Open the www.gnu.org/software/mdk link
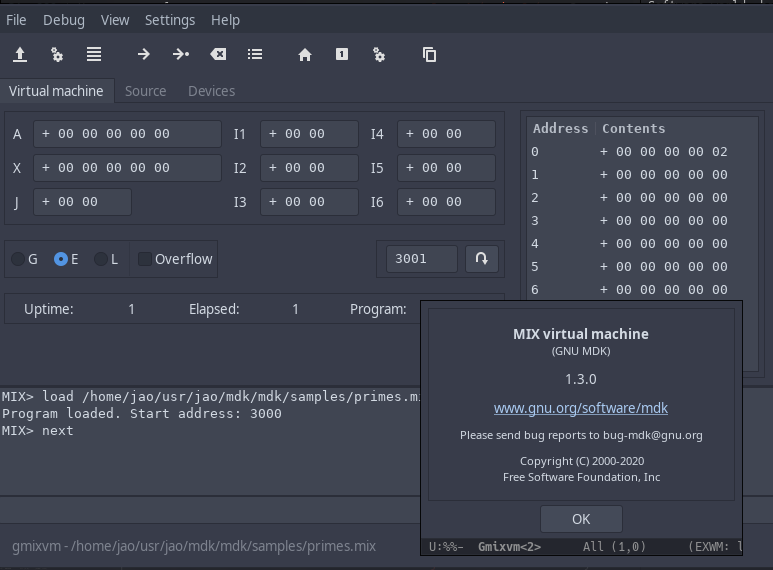 (581, 408)
